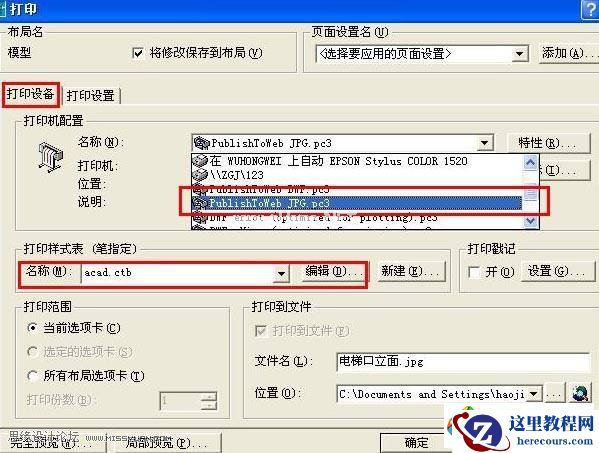Select the 当前选项卡 radio button
The image size is (599, 453).
pyautogui.click(x=33, y=328)
